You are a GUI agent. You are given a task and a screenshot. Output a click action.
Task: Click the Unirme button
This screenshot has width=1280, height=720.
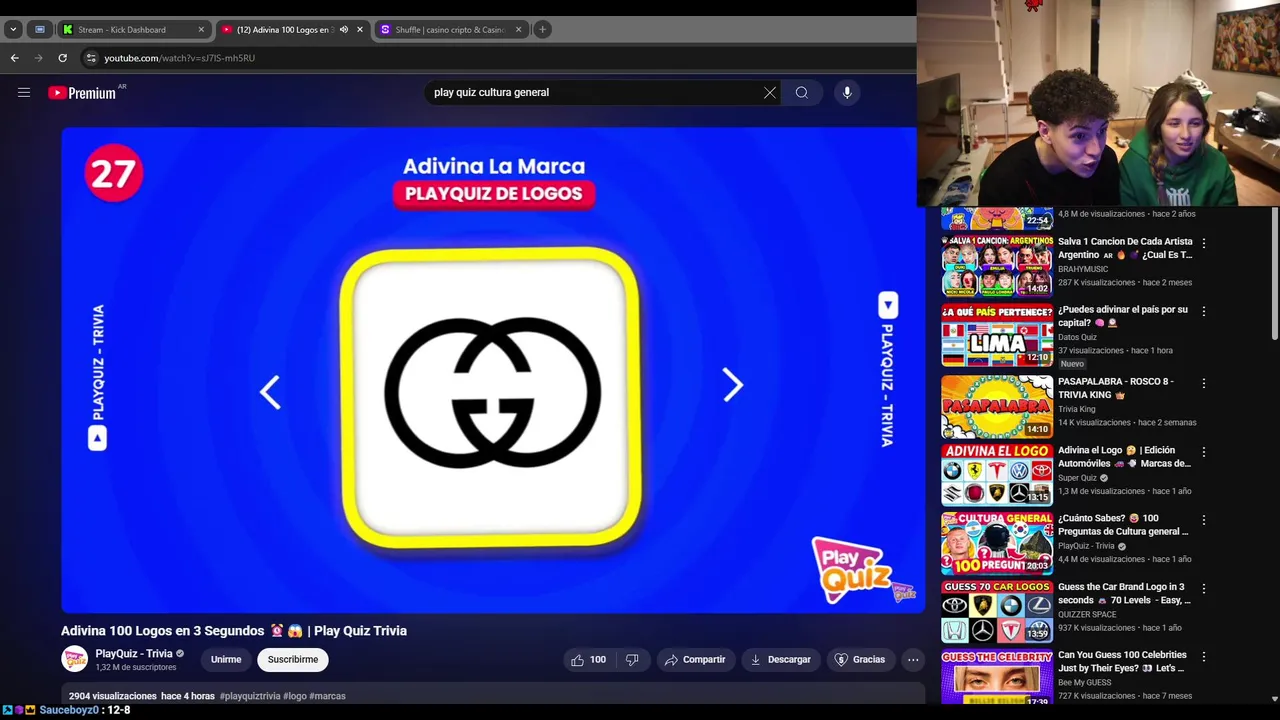pyautogui.click(x=226, y=659)
